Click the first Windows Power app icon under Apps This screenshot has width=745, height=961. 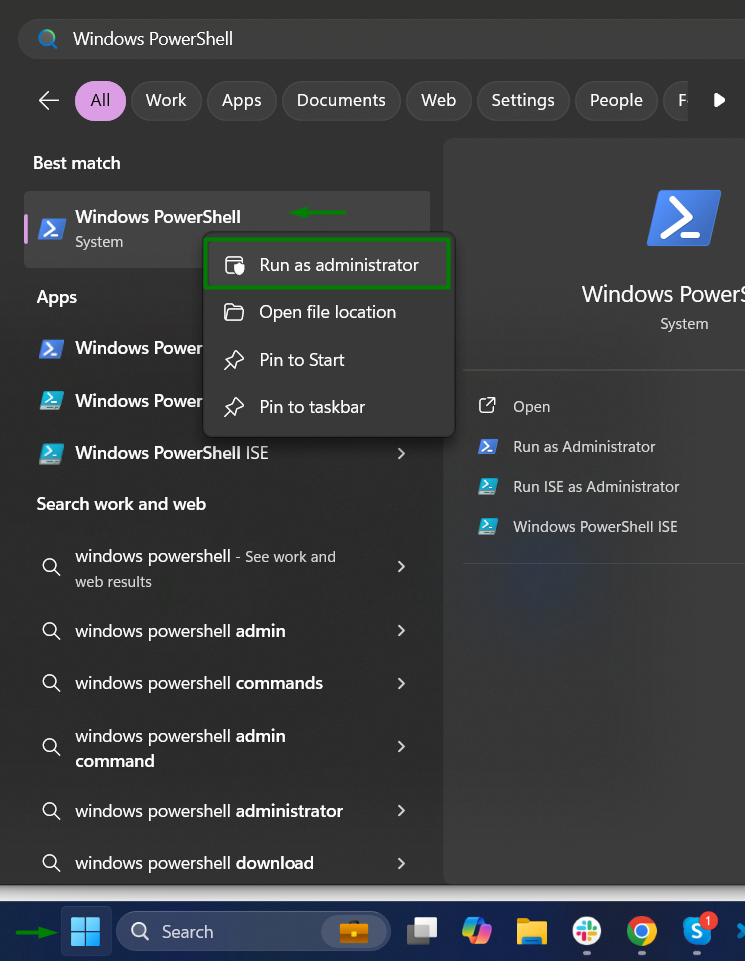pos(51,349)
